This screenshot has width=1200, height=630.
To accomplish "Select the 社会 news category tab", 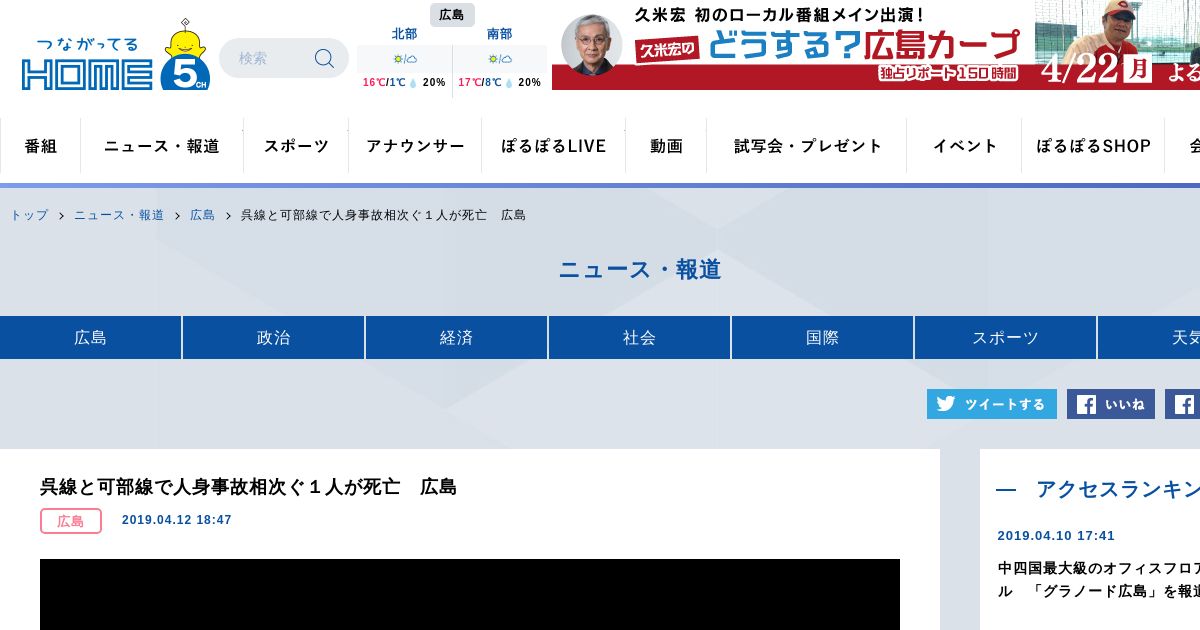I will pyautogui.click(x=640, y=337).
